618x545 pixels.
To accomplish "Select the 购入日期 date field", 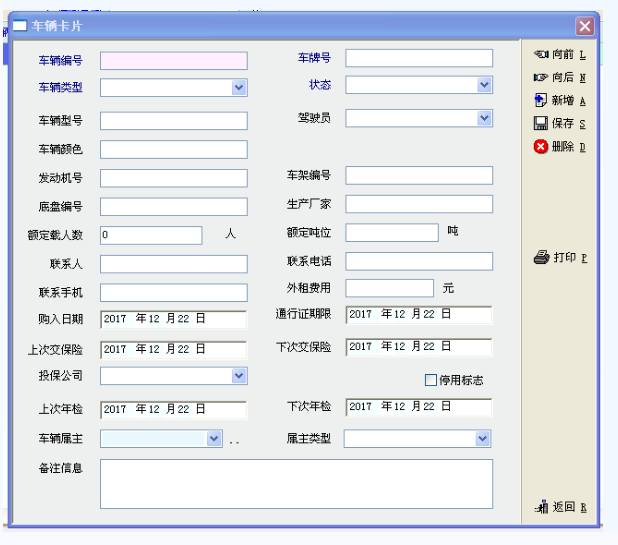I will click(x=173, y=319).
